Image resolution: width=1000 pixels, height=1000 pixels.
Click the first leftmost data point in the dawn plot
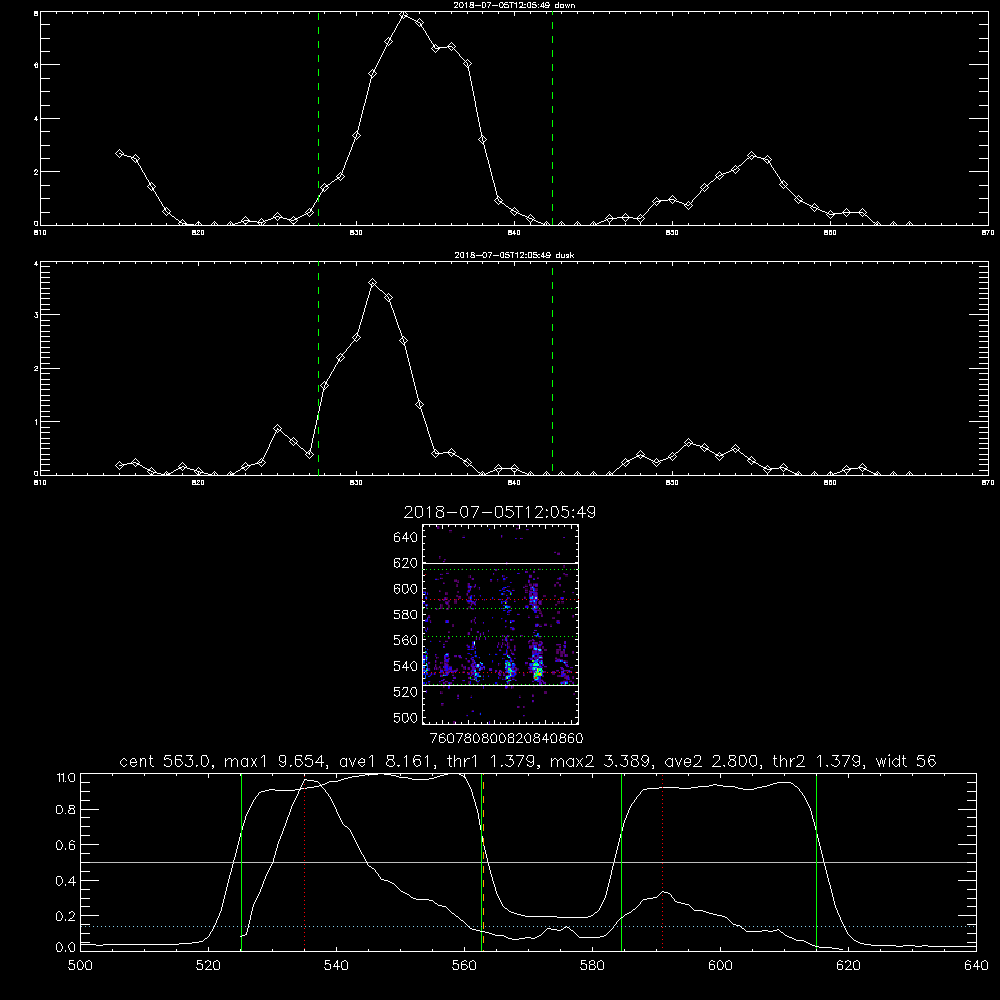coord(119,154)
